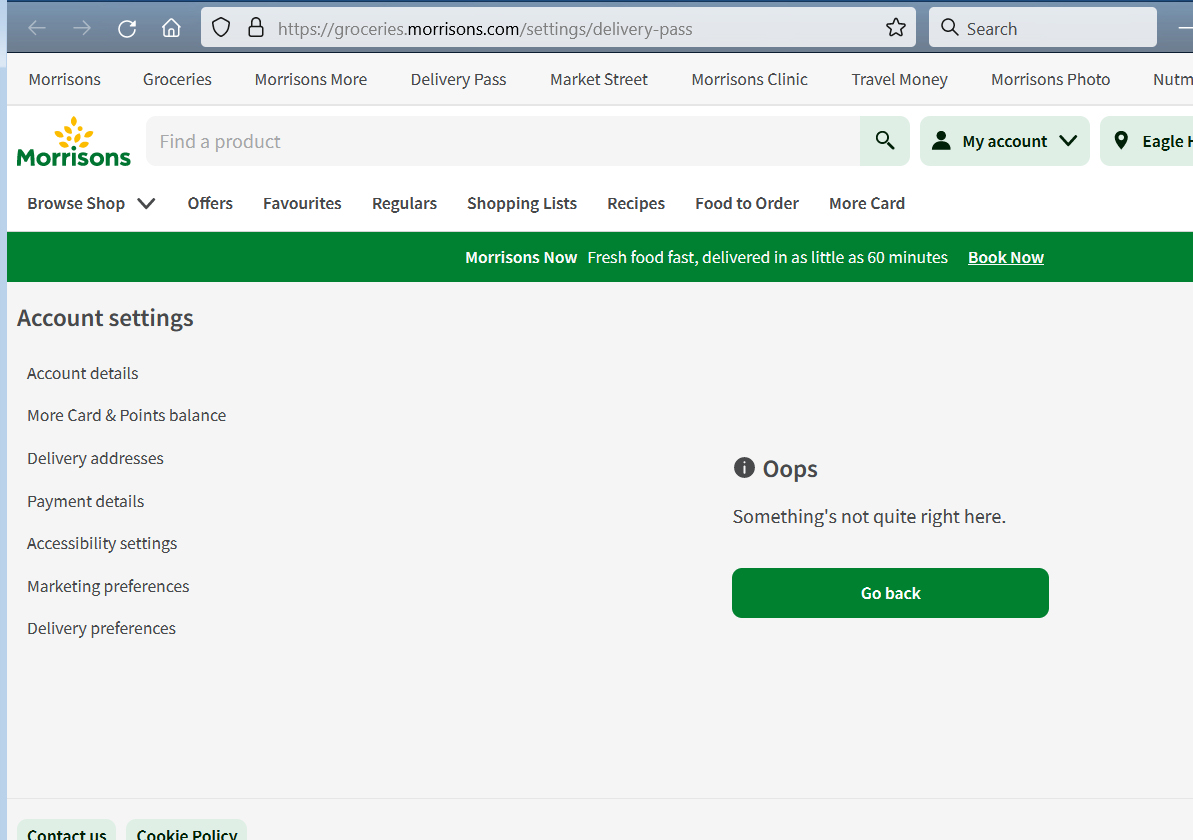The image size is (1193, 840).
Task: Open More Card & Points balance
Action: click(126, 415)
